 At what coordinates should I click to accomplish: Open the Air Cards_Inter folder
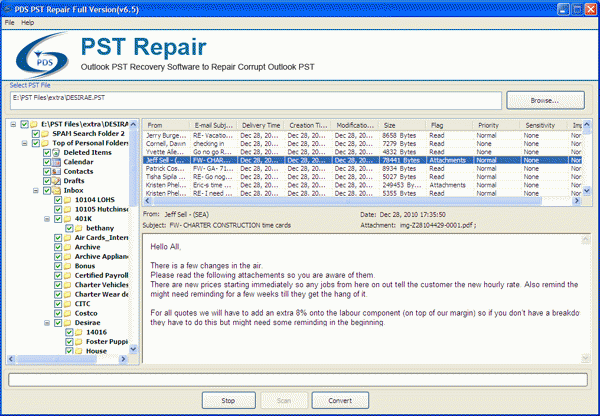click(101, 237)
